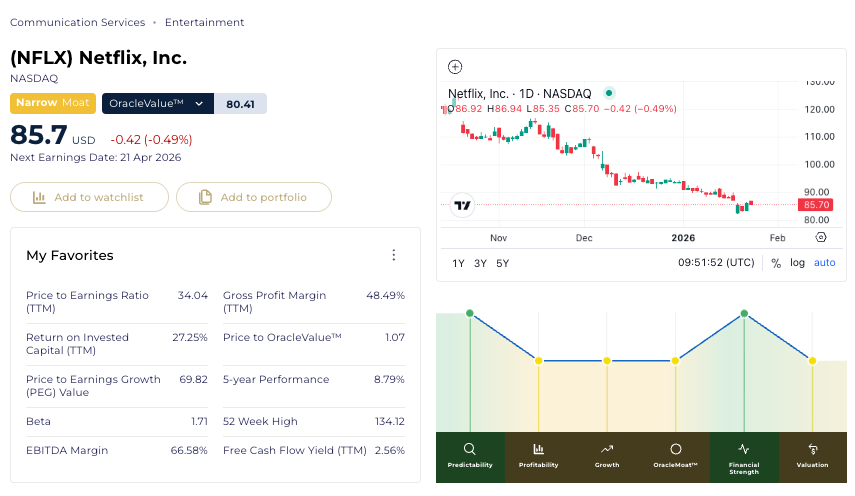Open the Financial Strength pulse icon
The image size is (855, 496).
743,449
